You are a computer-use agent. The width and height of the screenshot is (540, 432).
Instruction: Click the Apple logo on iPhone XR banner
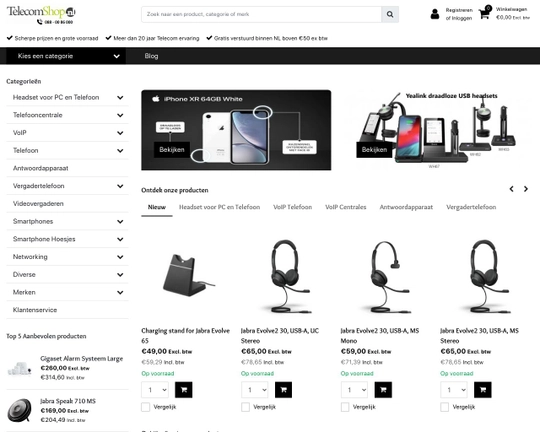156,99
